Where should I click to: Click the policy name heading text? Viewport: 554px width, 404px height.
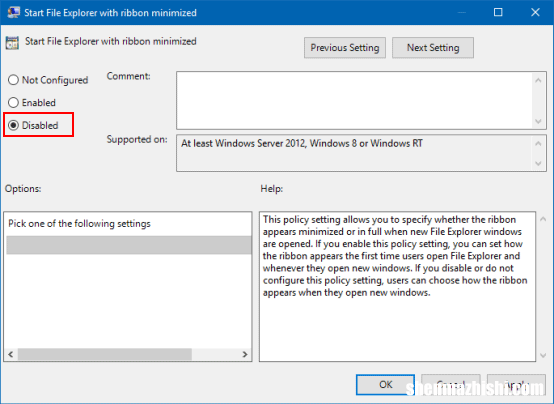click(x=111, y=41)
